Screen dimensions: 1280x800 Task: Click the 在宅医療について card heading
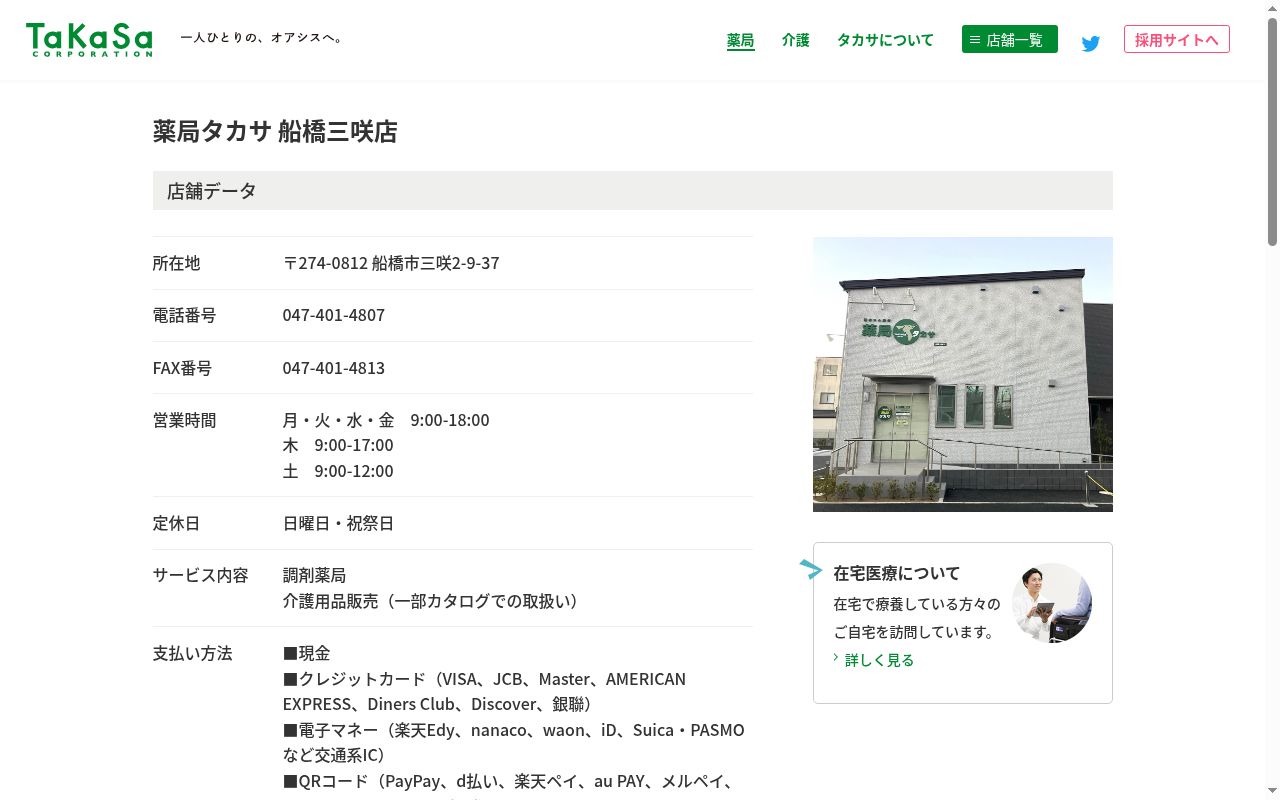(x=896, y=573)
